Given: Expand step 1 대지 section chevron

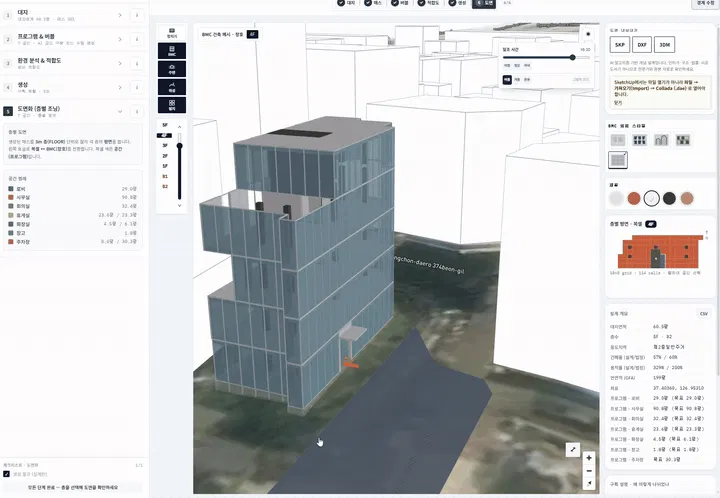Looking at the screenshot, I should point(120,15).
